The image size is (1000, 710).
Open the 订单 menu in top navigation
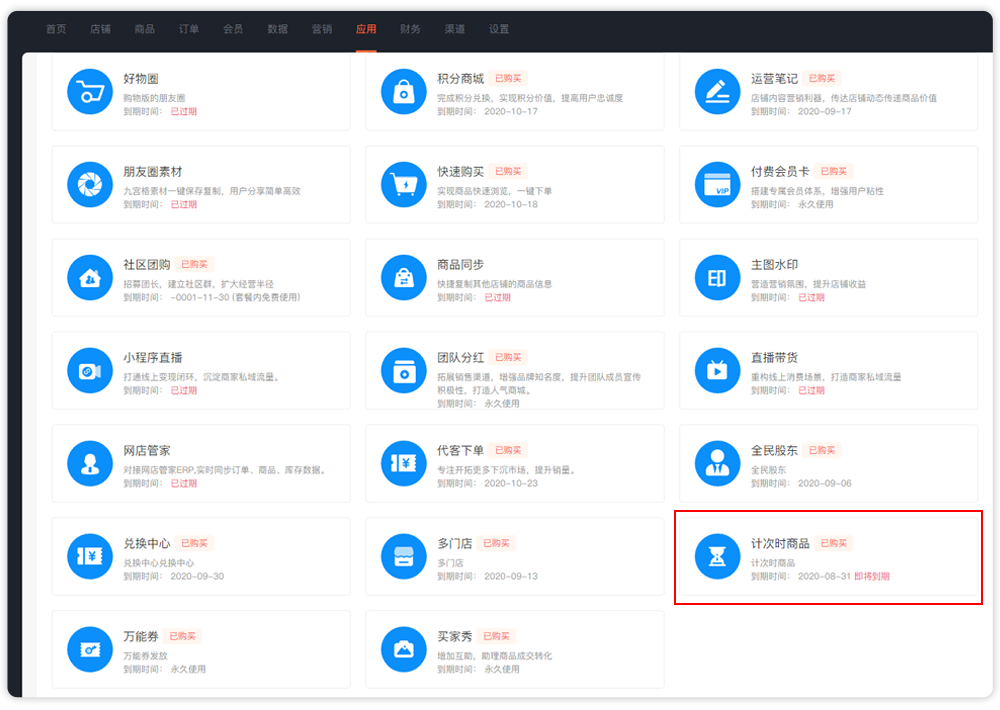[x=189, y=29]
